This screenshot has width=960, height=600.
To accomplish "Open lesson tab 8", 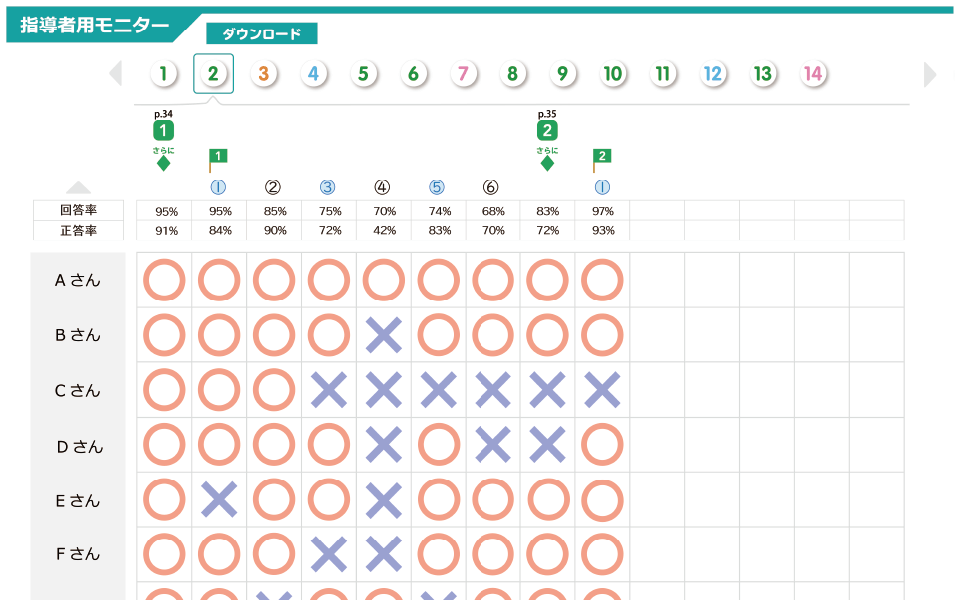I will pos(512,73).
